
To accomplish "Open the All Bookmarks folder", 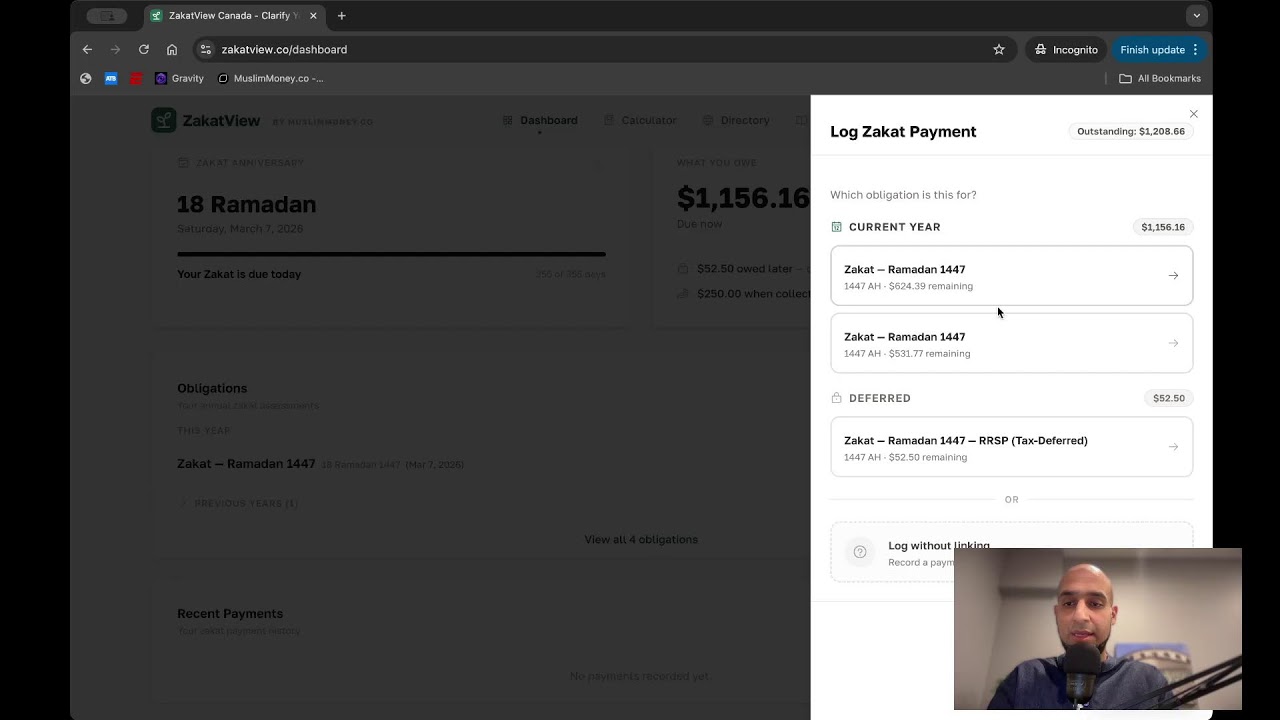I will click(1160, 78).
